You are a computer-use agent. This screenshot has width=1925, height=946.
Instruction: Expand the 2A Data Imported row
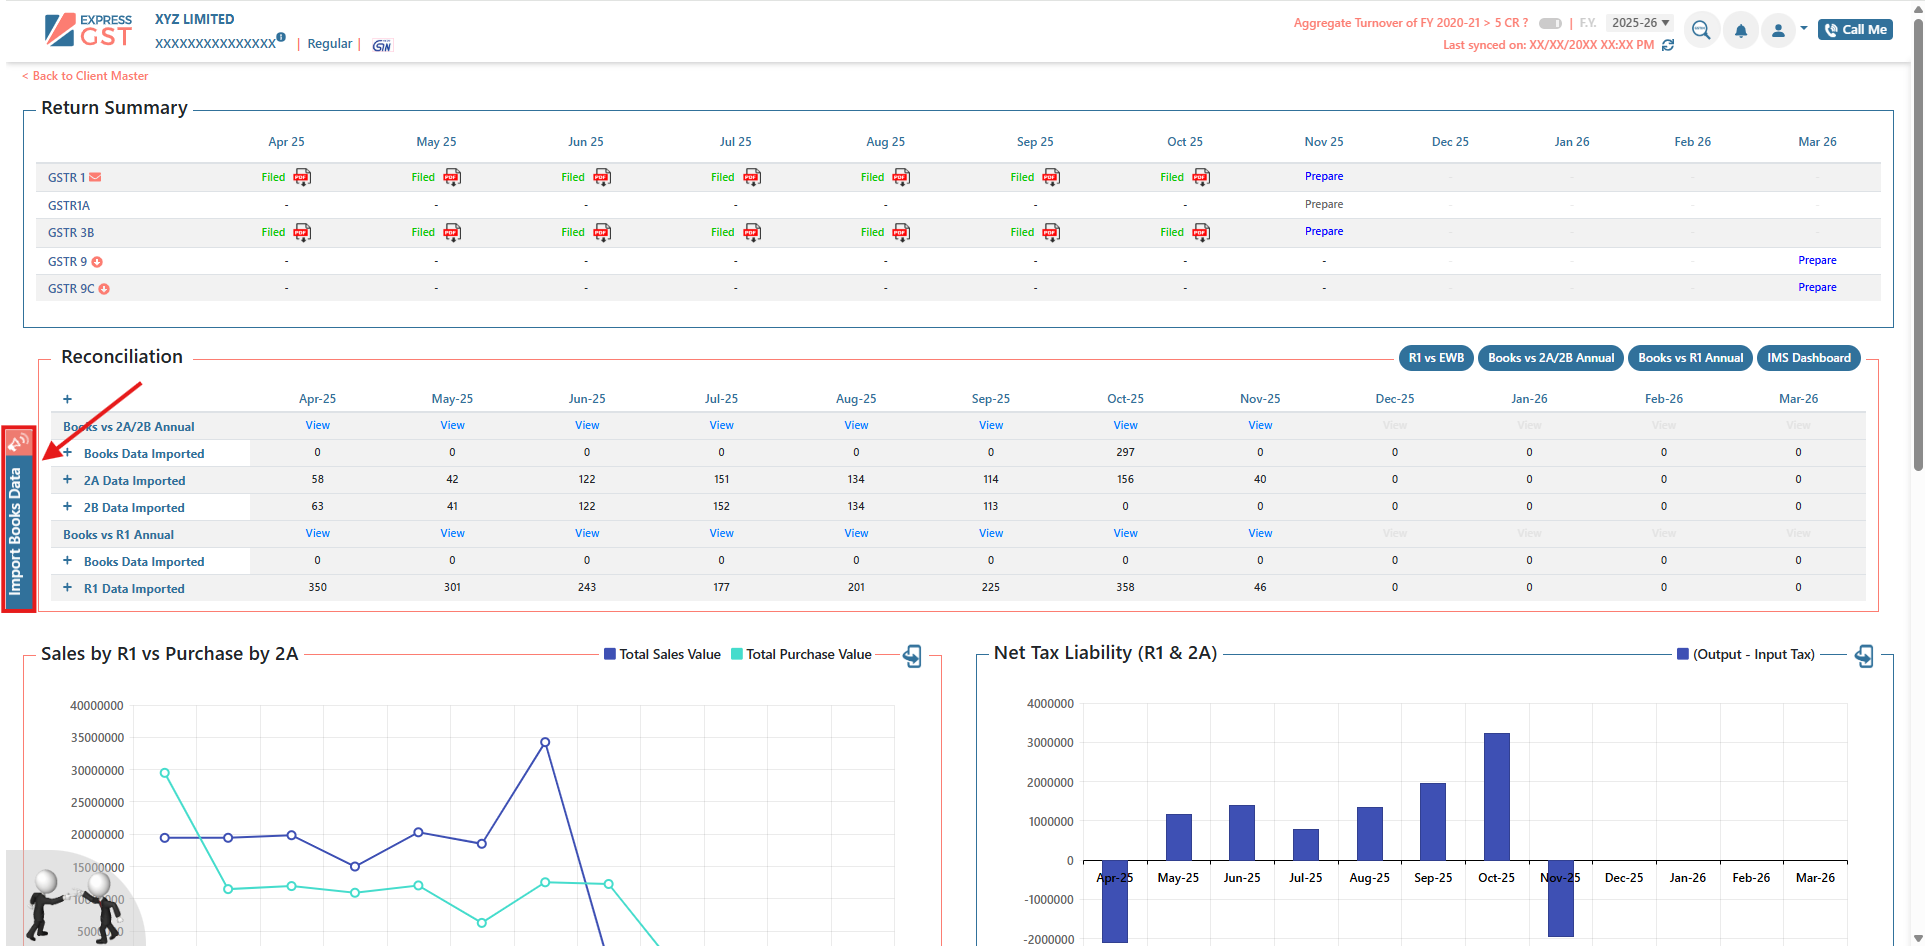pos(68,480)
